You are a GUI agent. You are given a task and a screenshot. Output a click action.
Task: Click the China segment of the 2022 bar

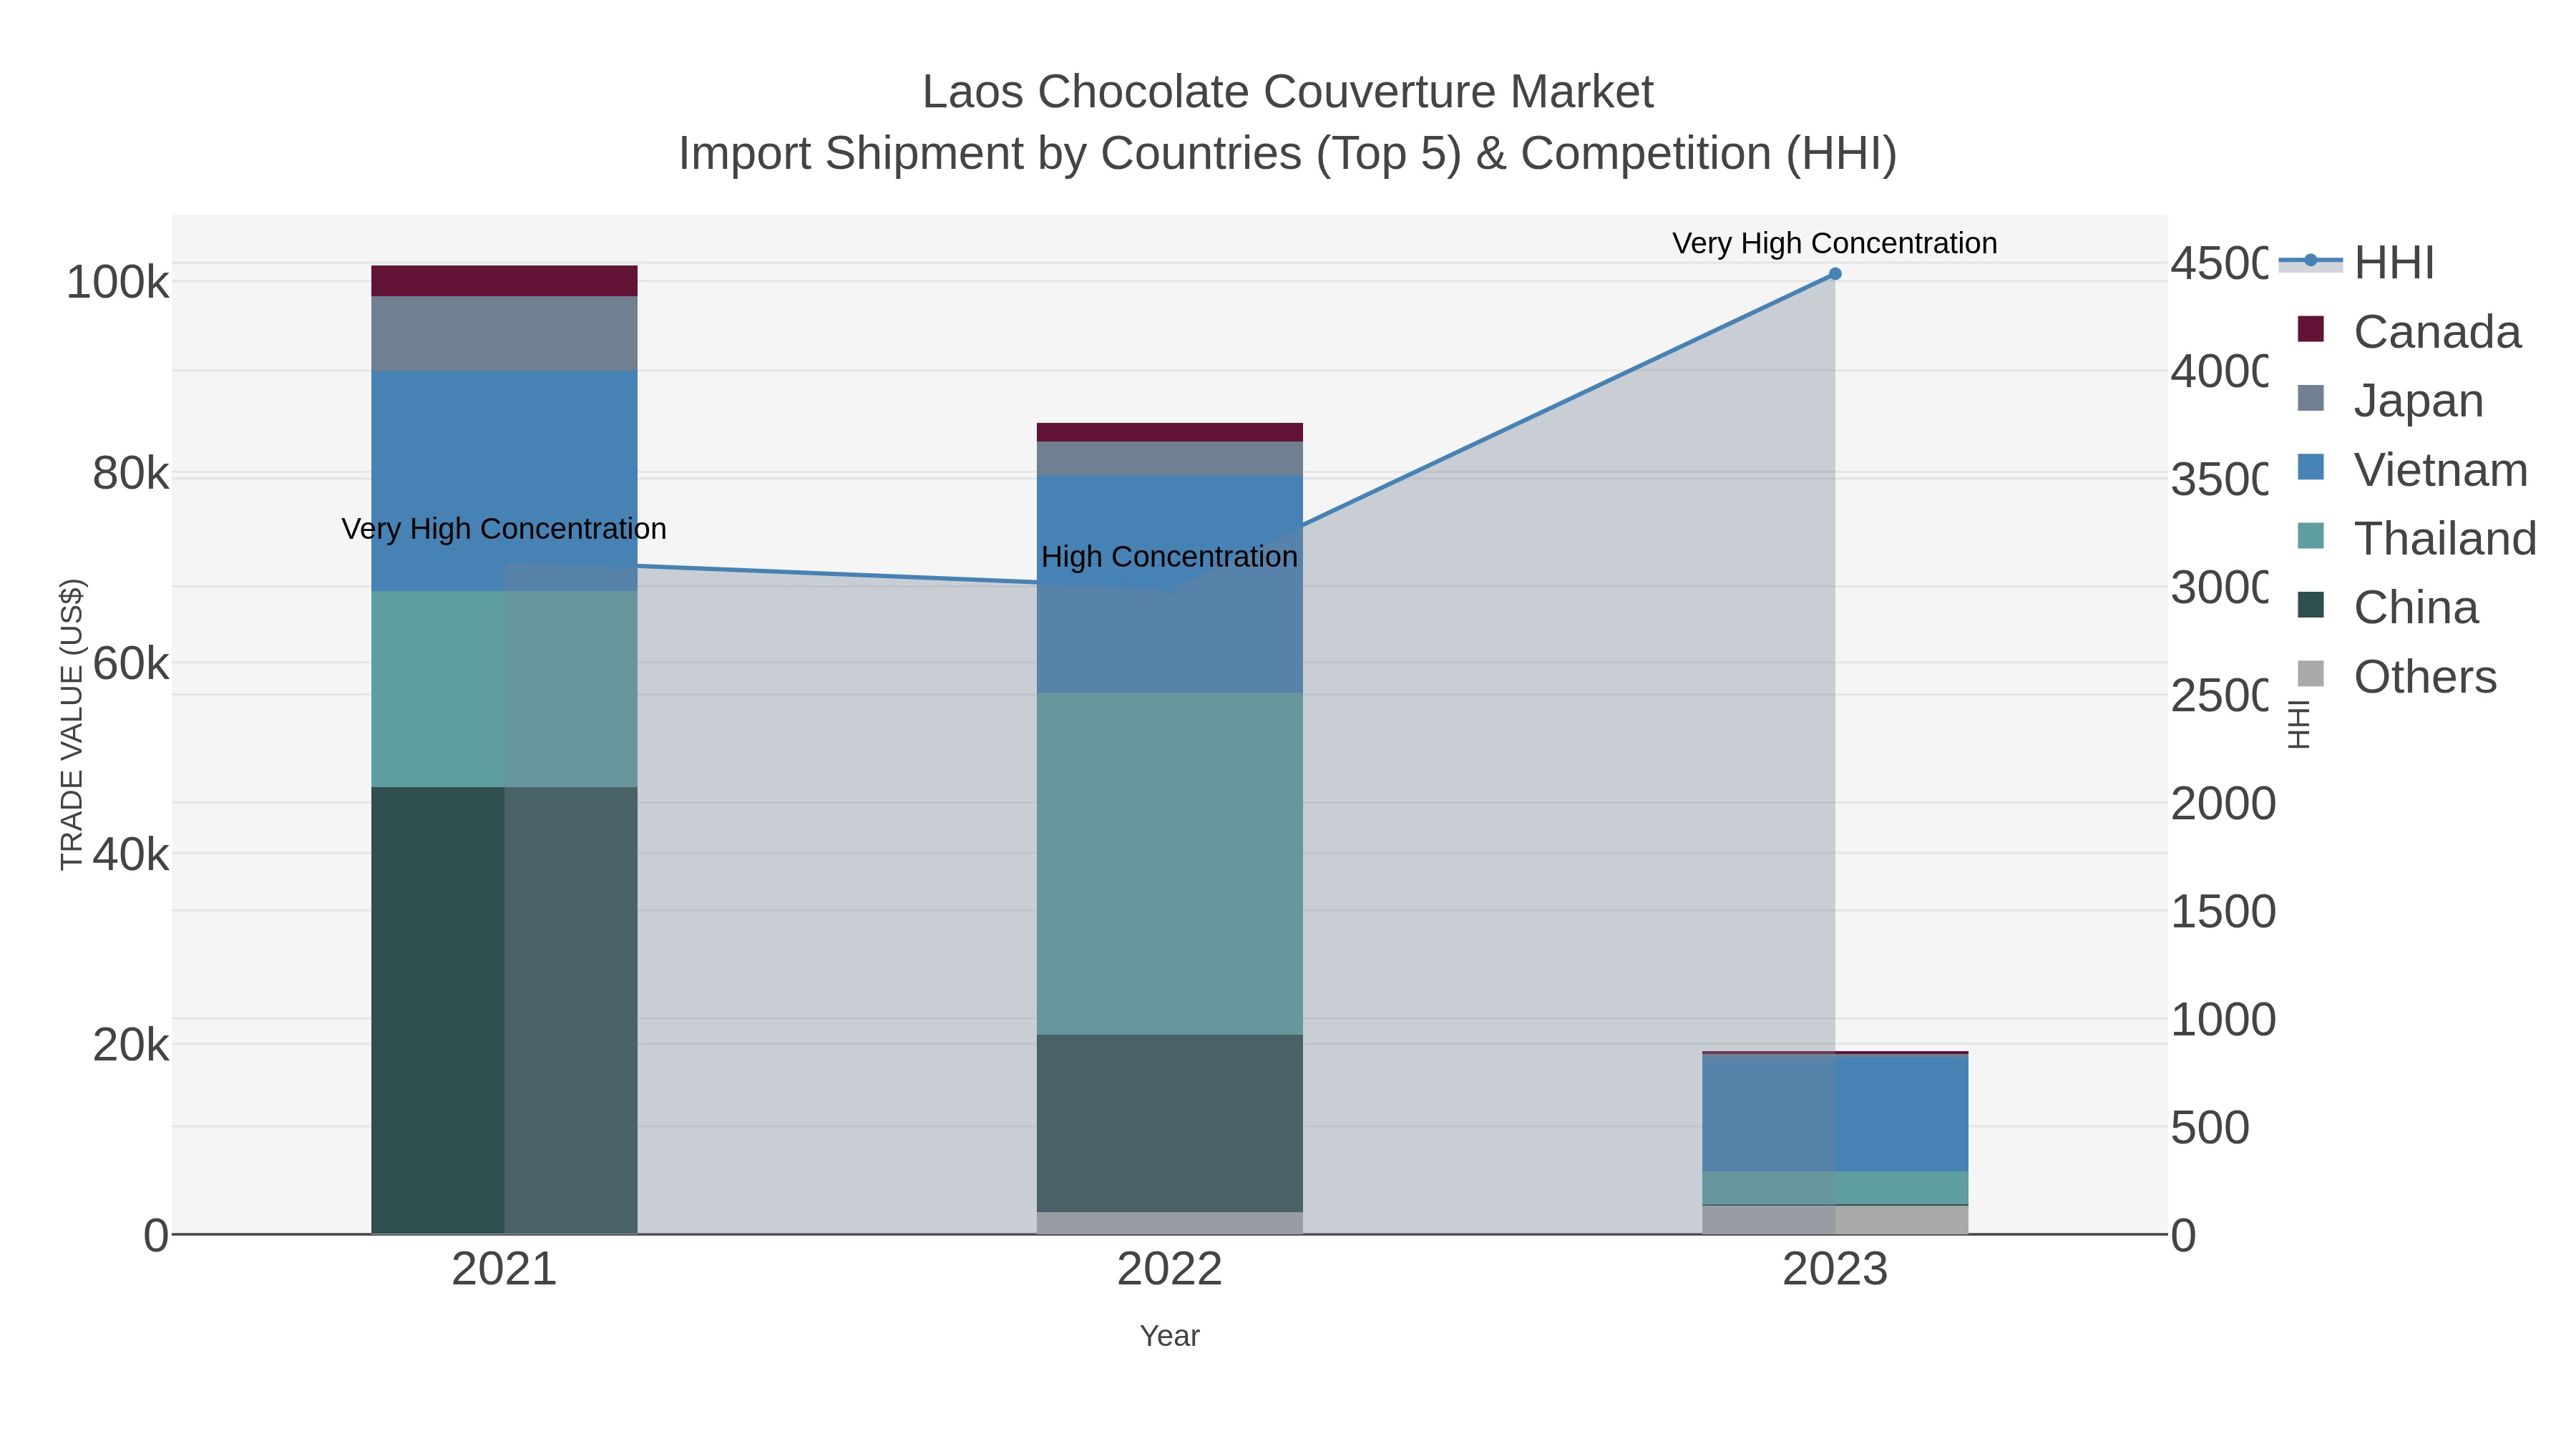(x=1170, y=1124)
